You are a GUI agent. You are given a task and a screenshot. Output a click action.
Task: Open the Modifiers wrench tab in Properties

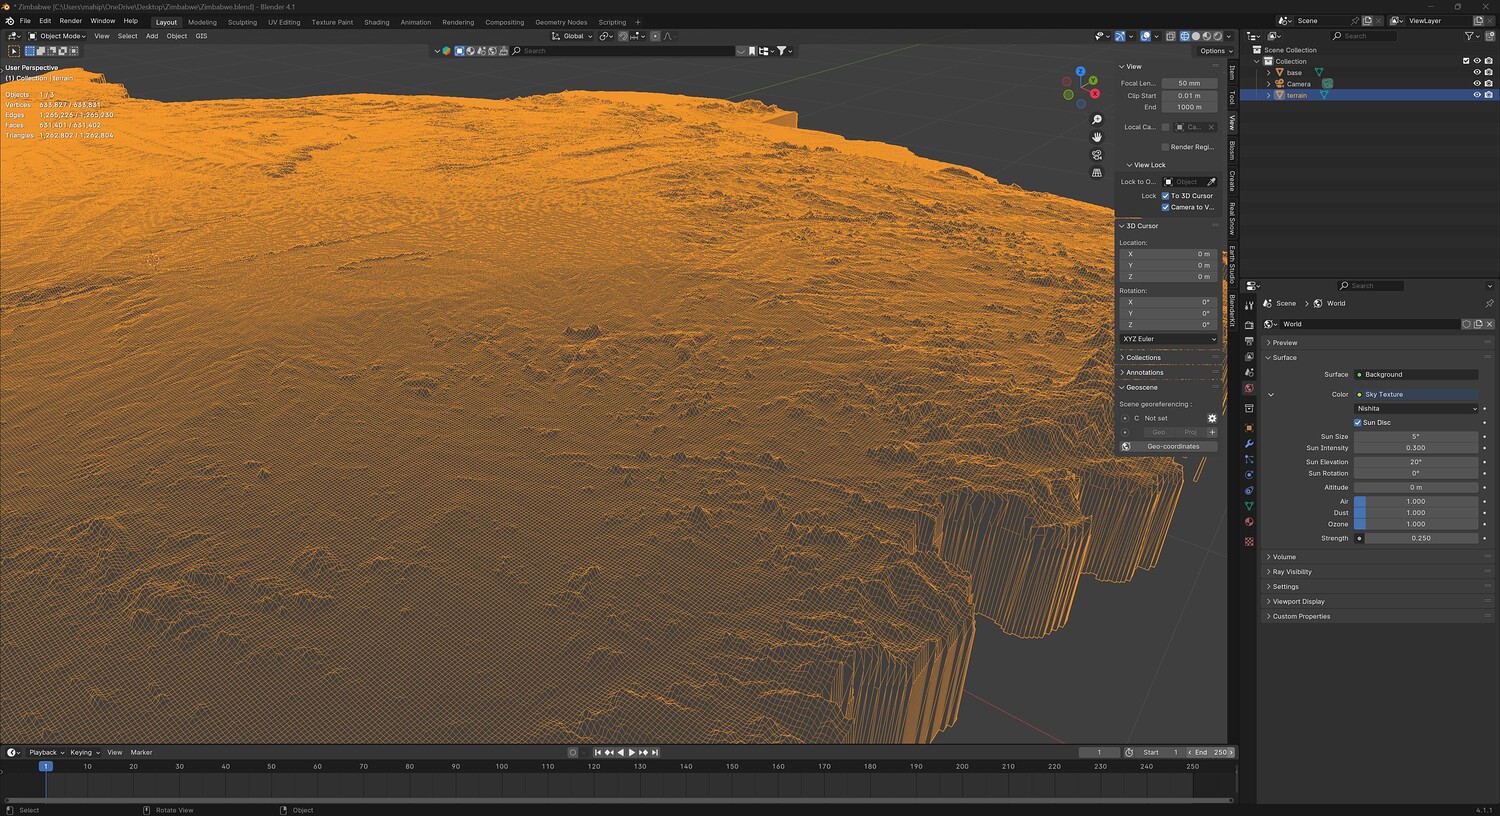[x=1249, y=444]
